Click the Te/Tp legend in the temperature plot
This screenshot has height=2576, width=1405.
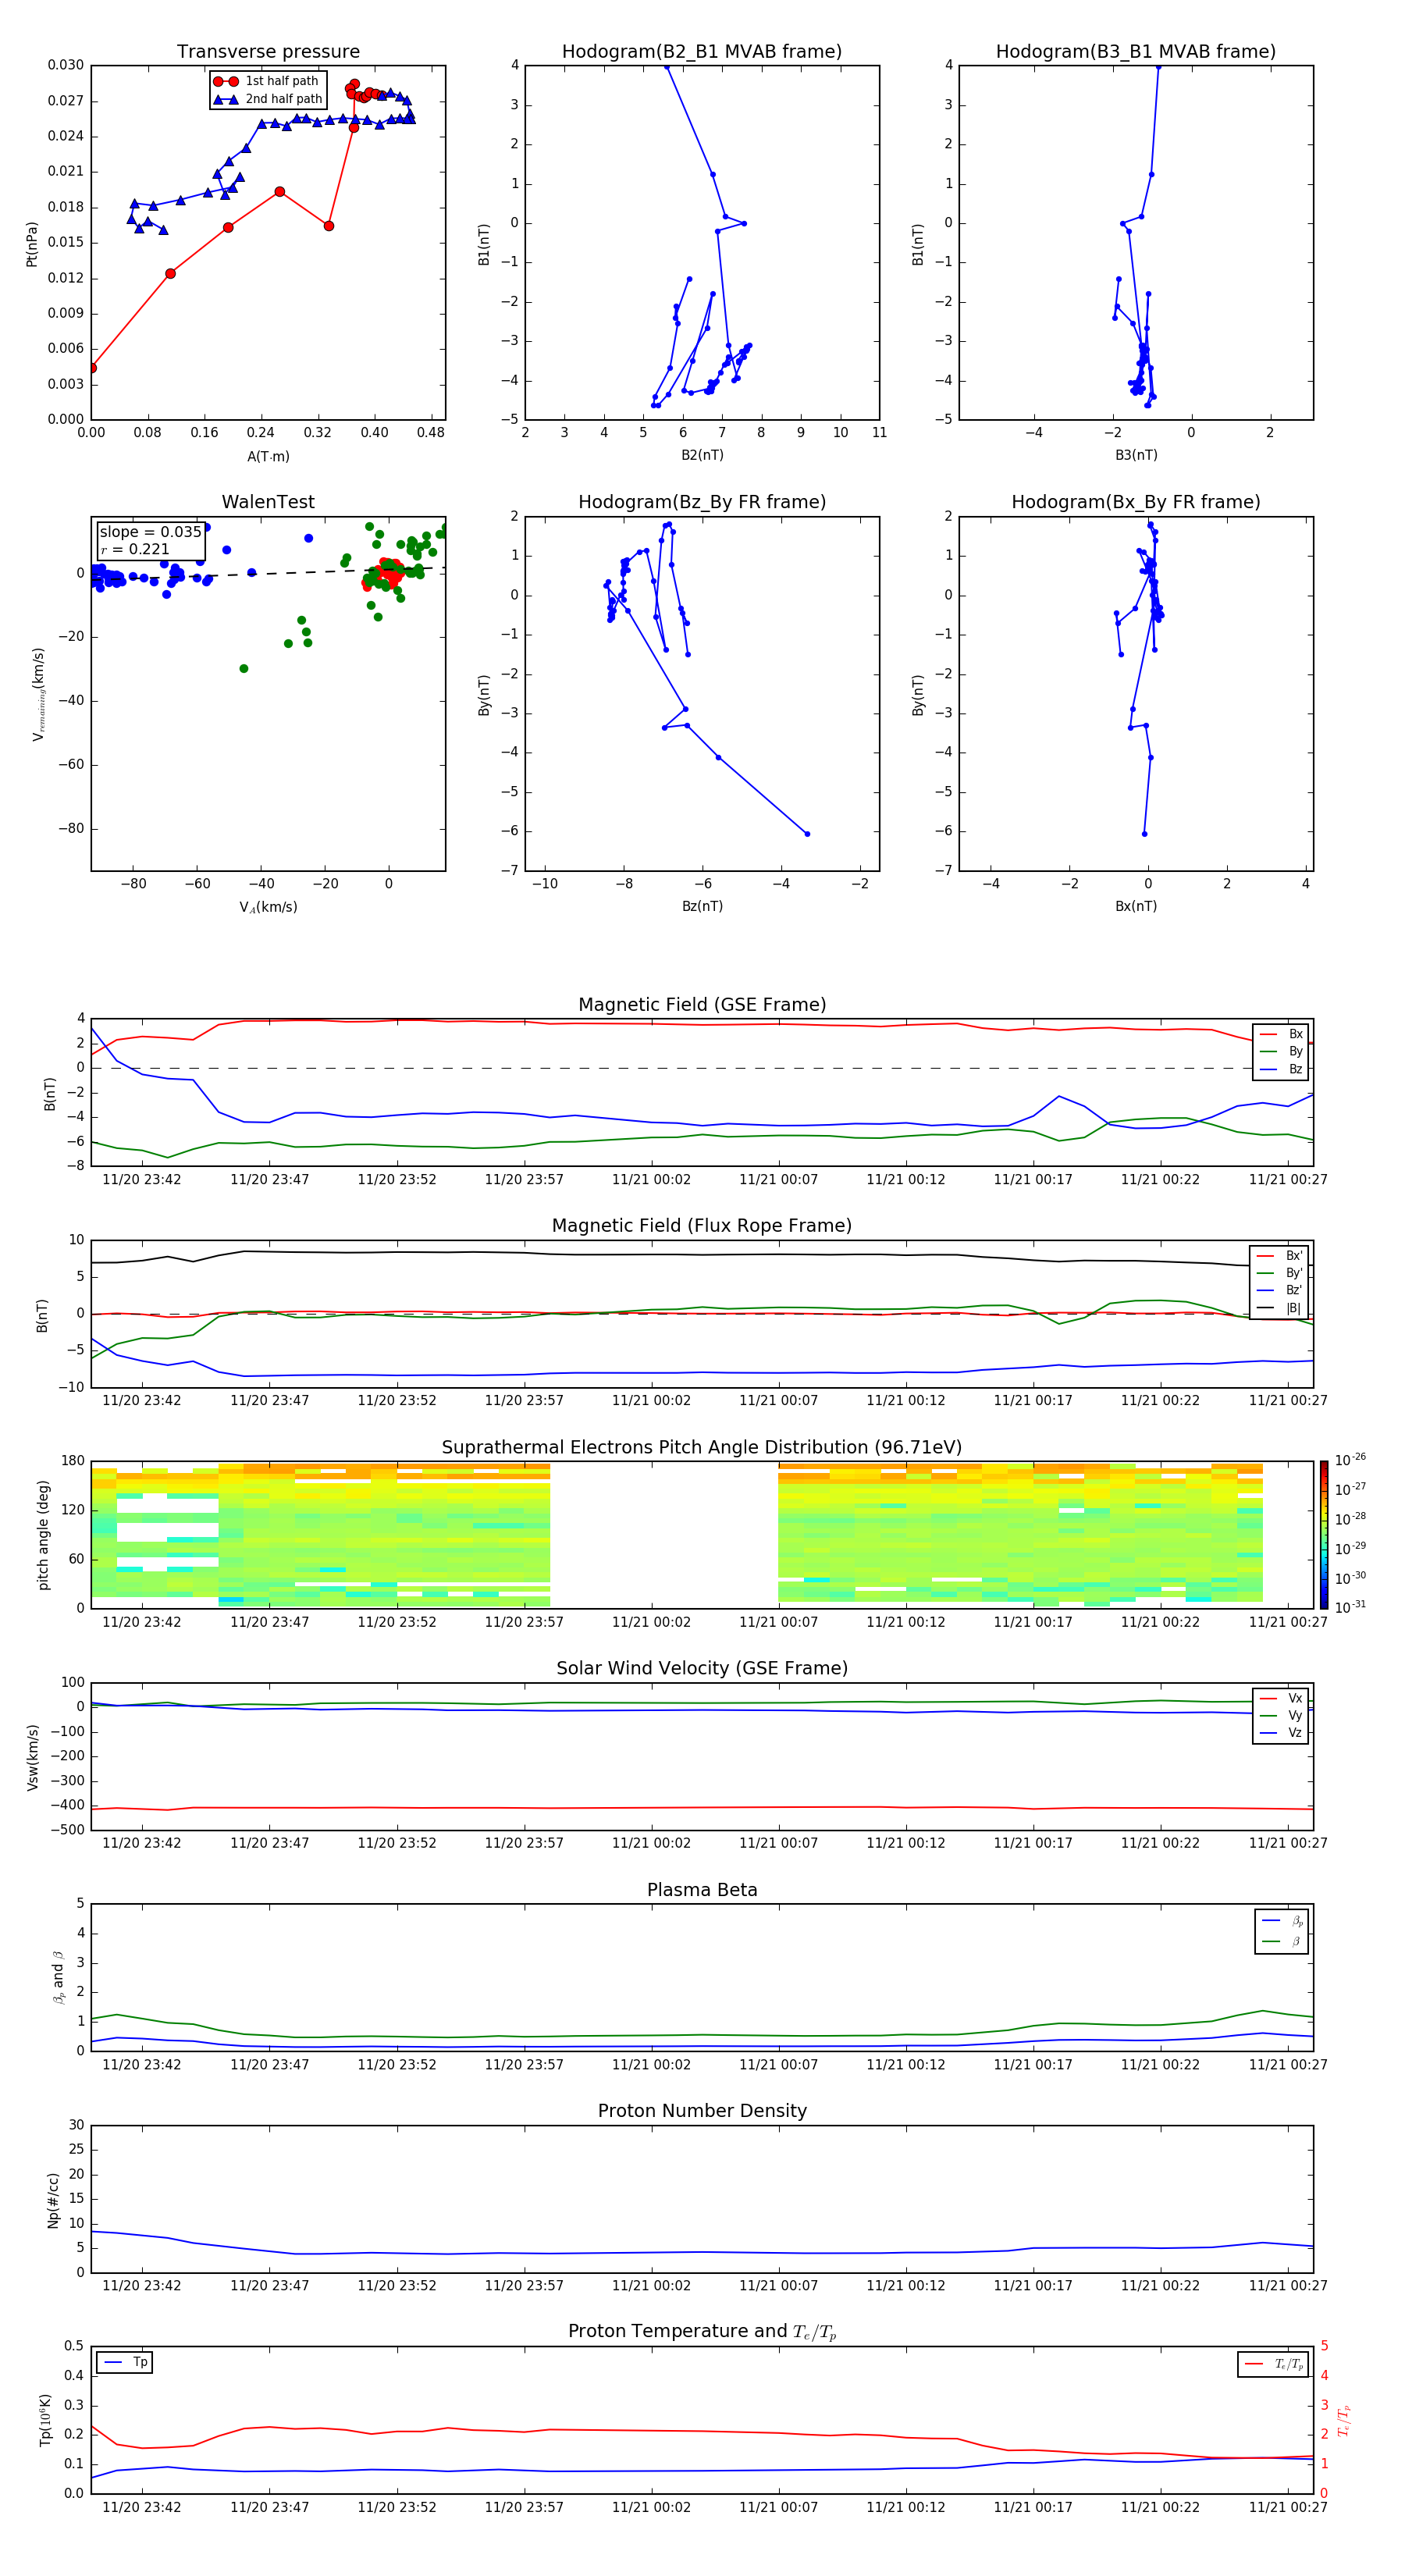coord(1272,2364)
